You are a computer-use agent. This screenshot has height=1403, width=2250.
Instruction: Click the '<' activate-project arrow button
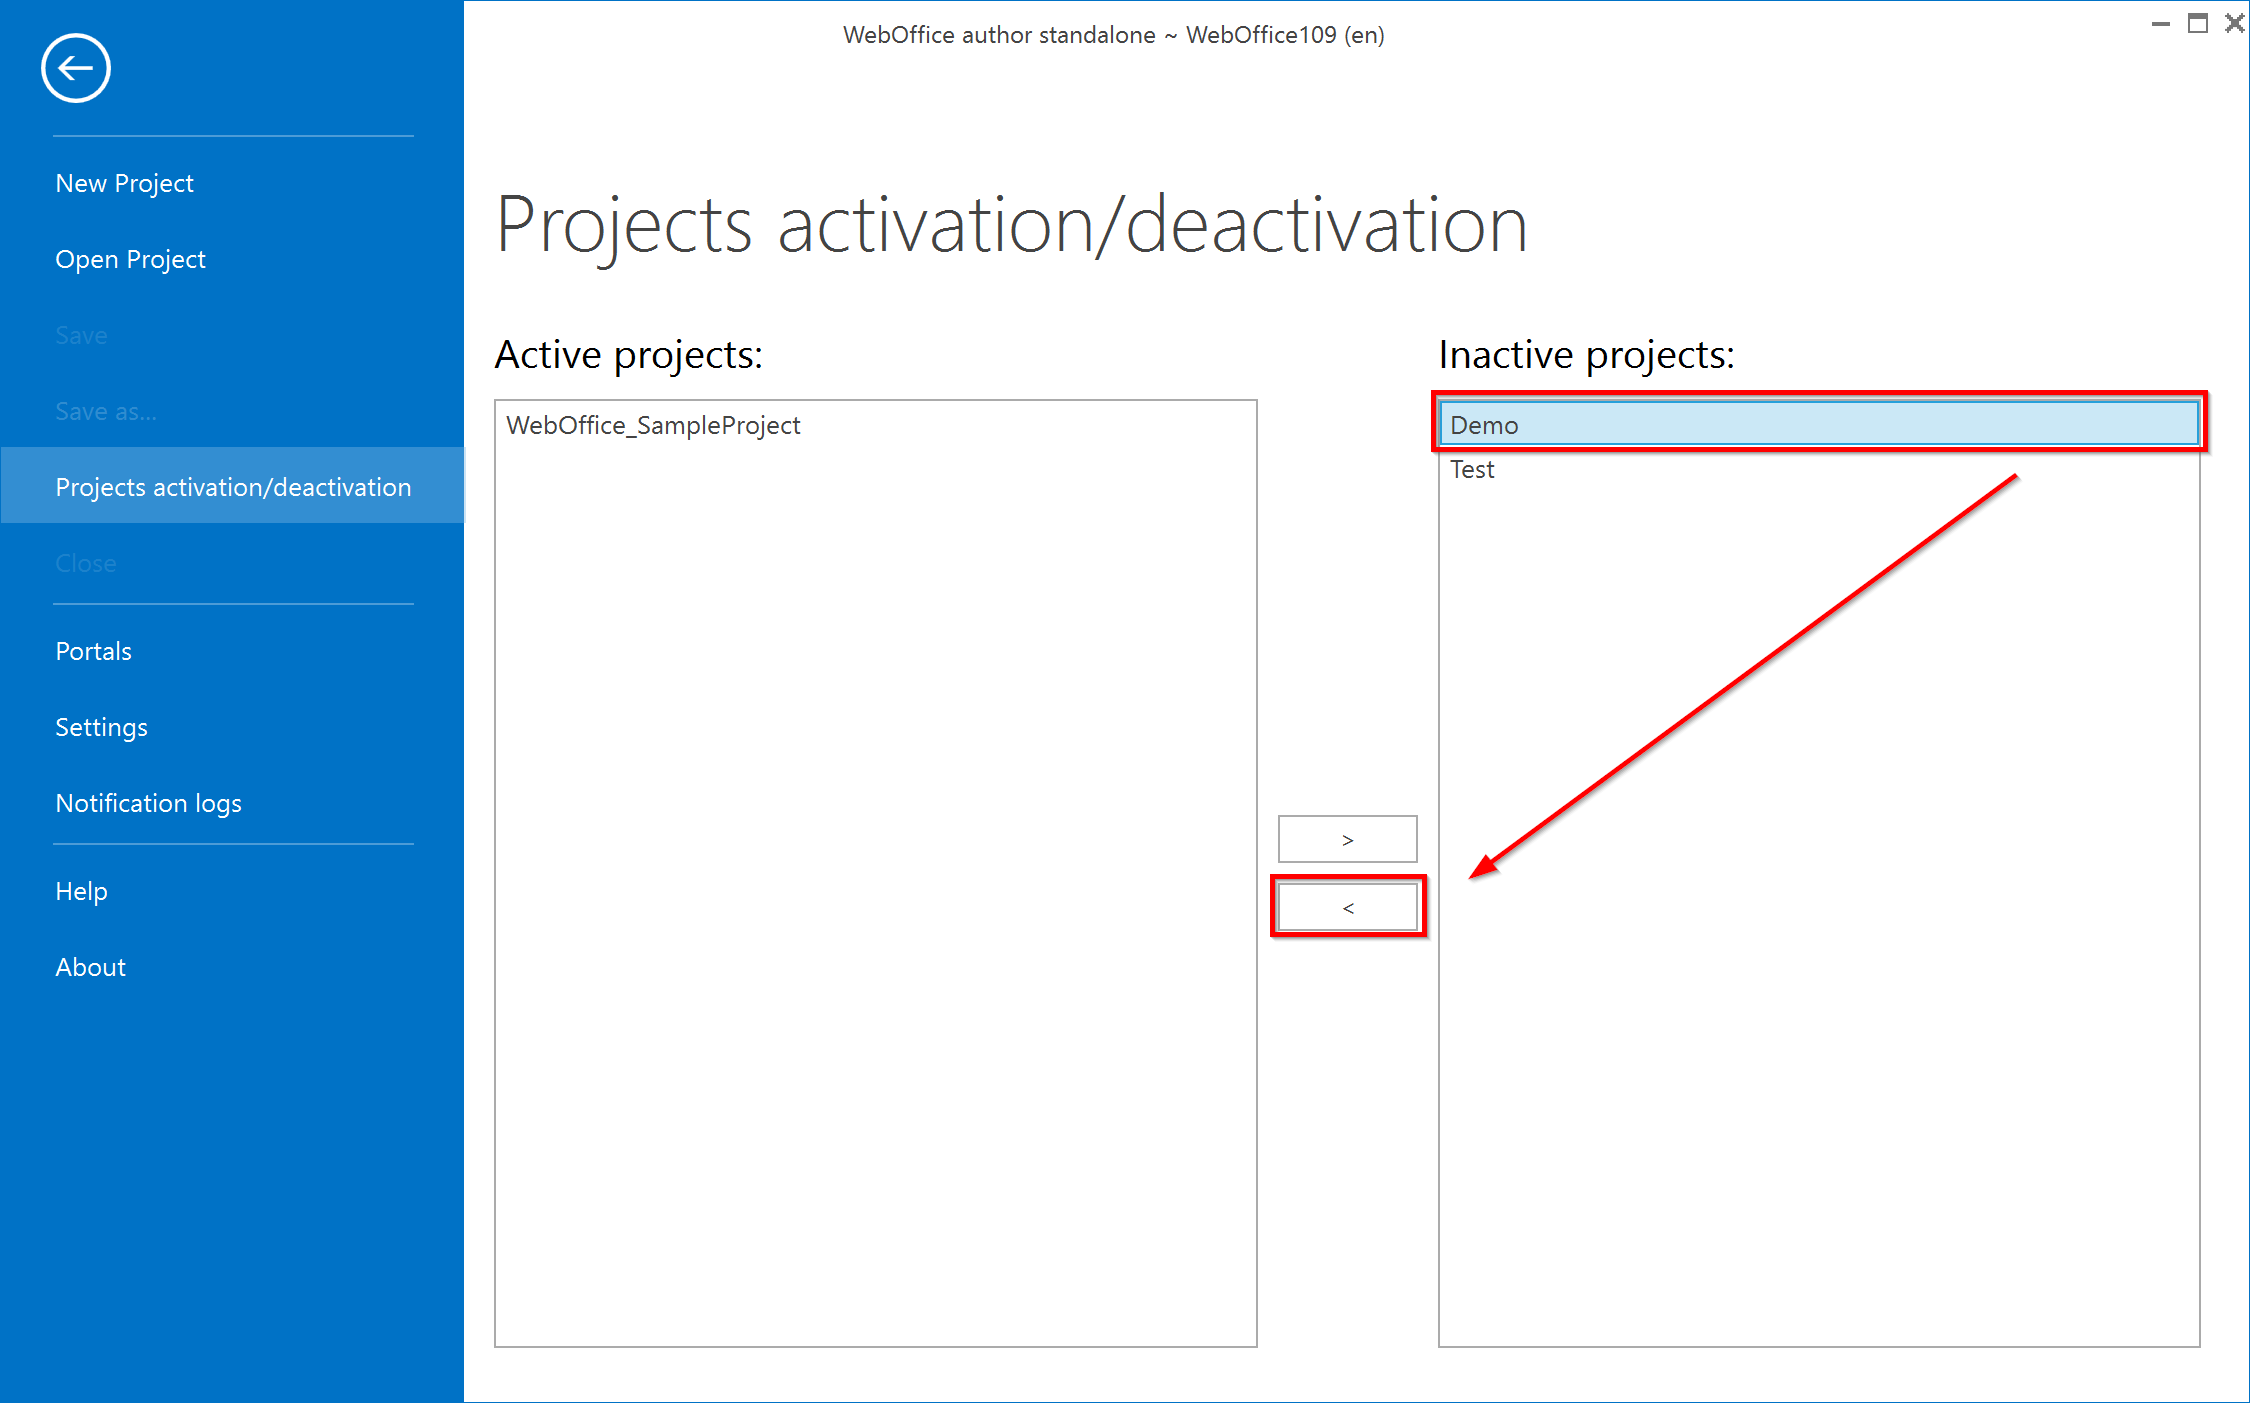[x=1347, y=907]
